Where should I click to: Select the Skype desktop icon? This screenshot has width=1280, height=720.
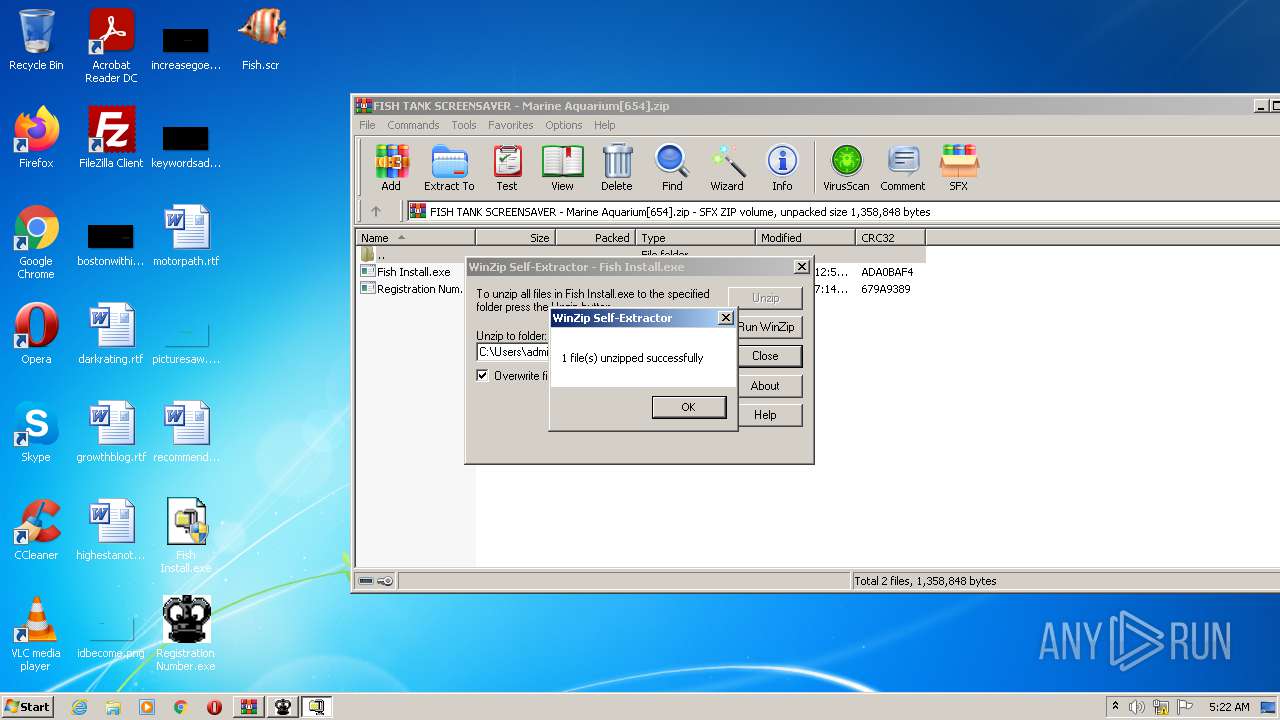36,432
